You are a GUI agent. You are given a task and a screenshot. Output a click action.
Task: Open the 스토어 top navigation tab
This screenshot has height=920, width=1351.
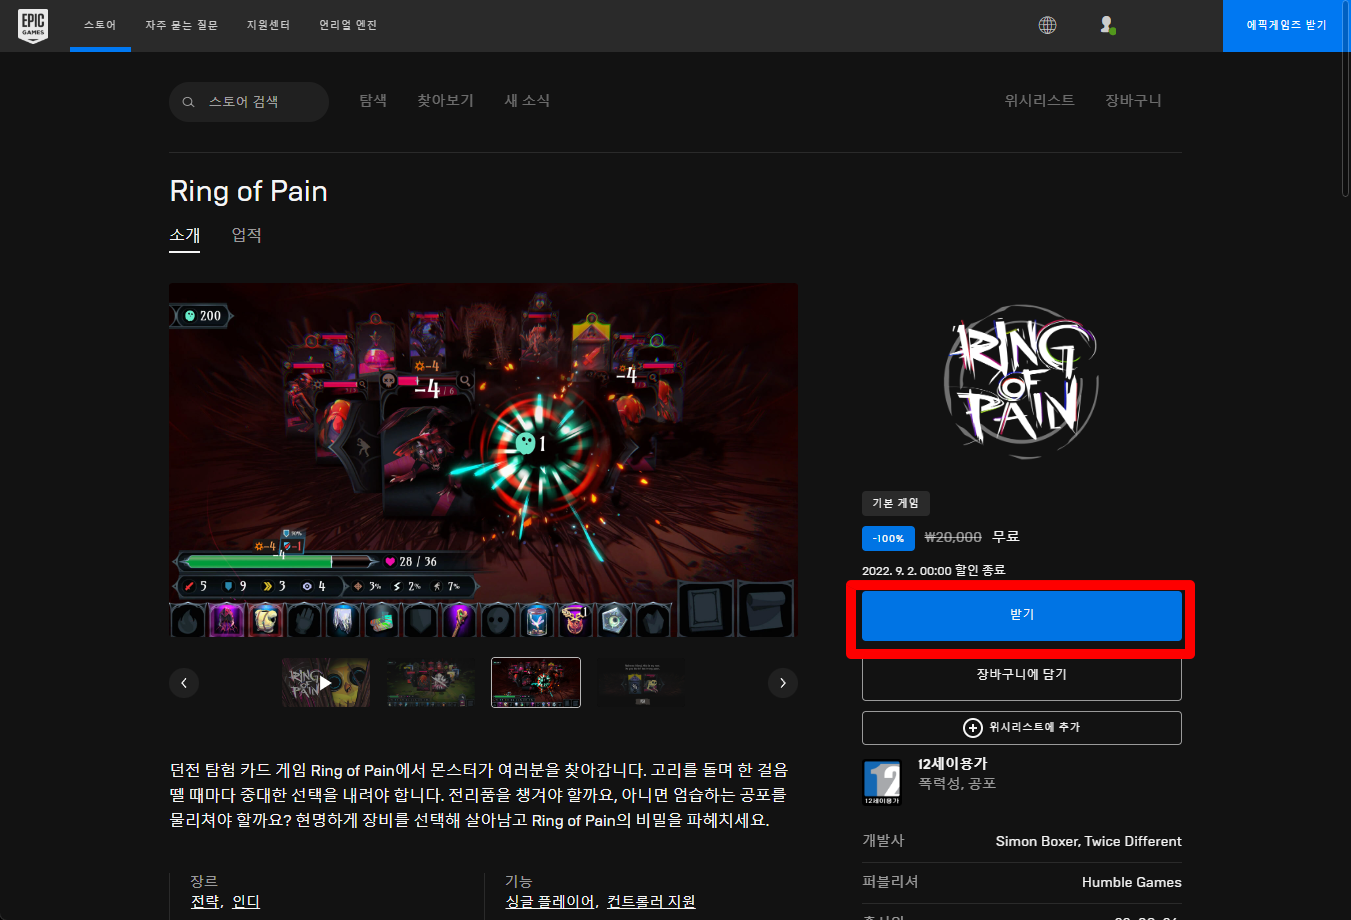(x=100, y=25)
